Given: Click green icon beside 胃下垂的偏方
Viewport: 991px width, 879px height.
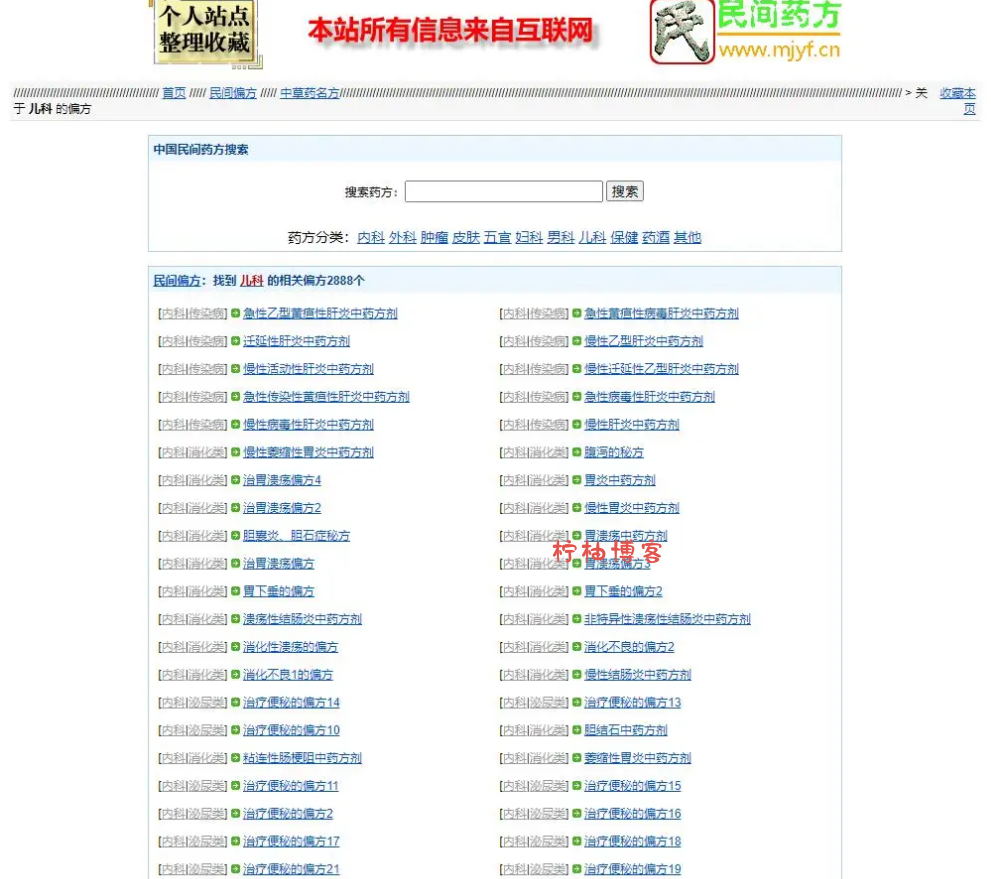Looking at the screenshot, I should click(x=233, y=591).
